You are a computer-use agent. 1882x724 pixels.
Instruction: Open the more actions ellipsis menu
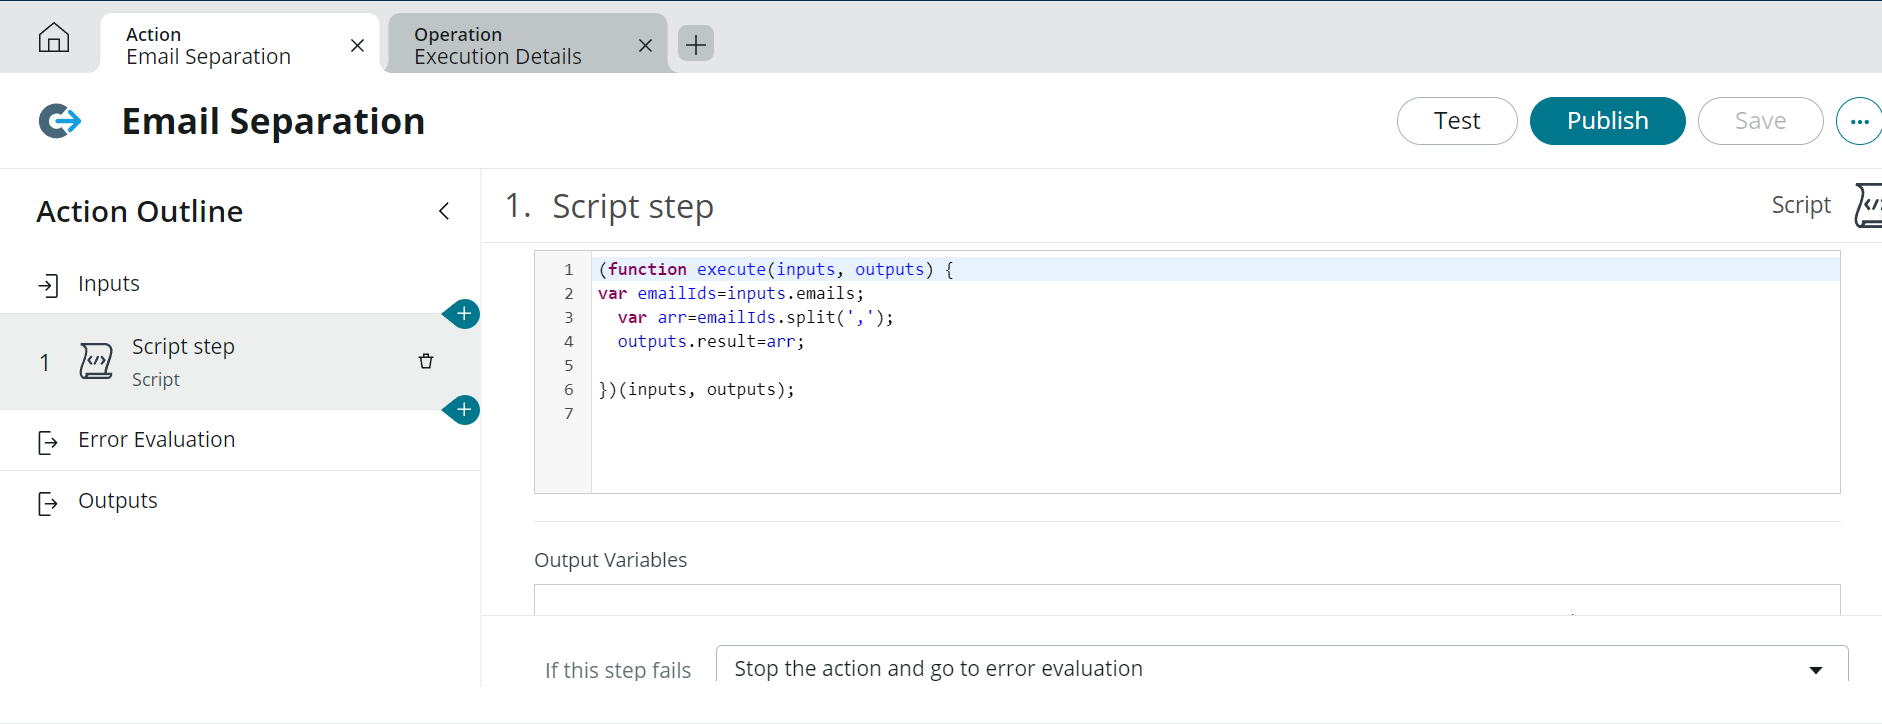1859,121
